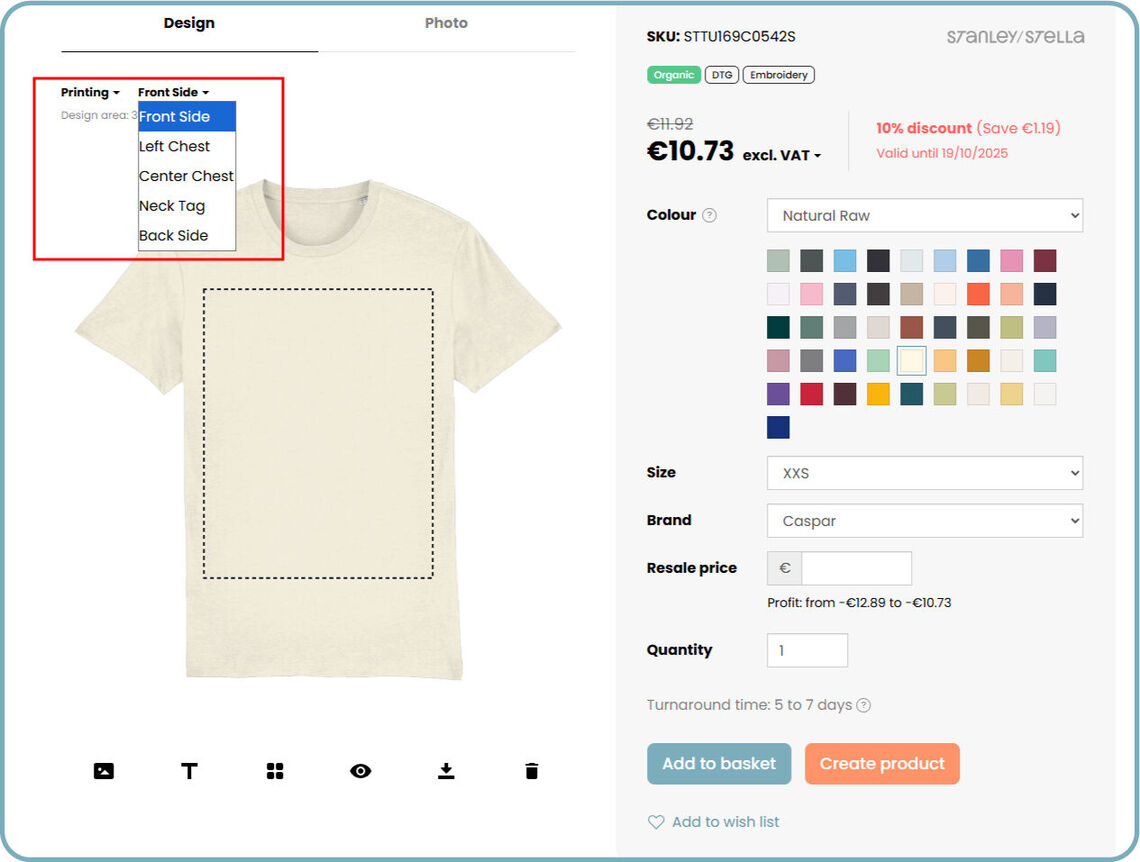The image size is (1140, 862).
Task: Open the Natural Raw colour dropdown
Action: tap(924, 216)
